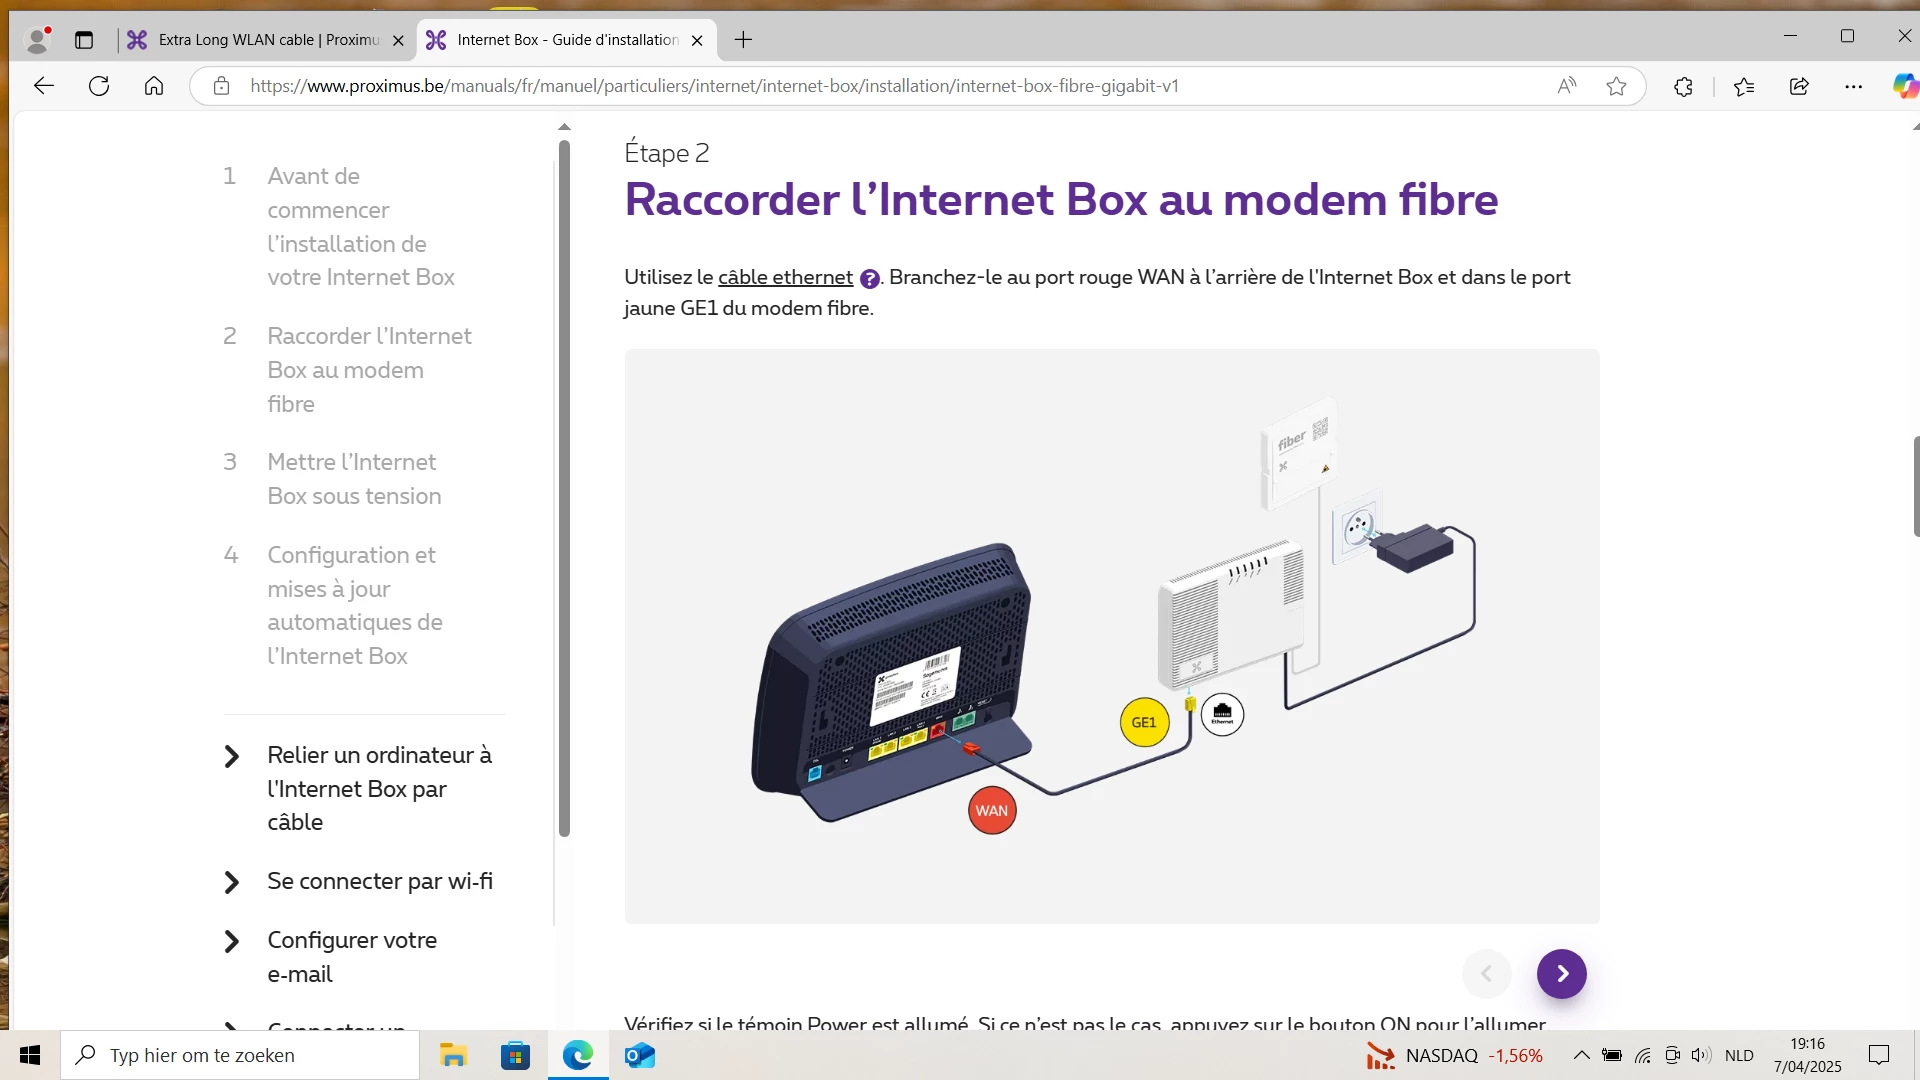Screen dimensions: 1920x1080
Task: Open the 'câble ethernet' link
Action: click(x=785, y=277)
